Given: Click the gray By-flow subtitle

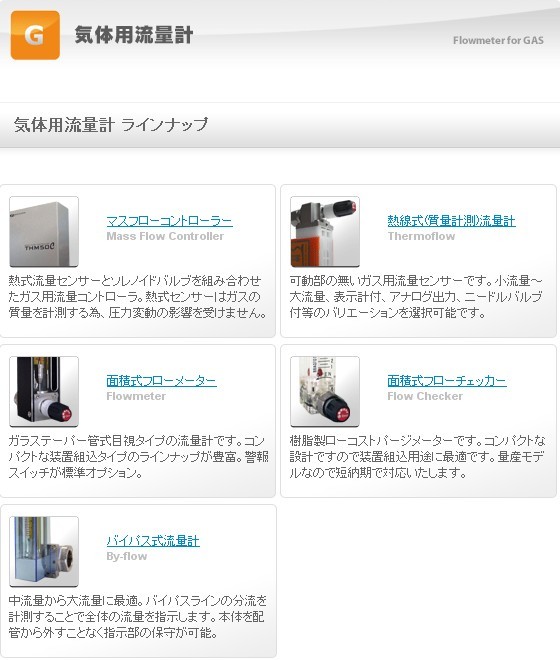Looking at the screenshot, I should (x=127, y=556).
